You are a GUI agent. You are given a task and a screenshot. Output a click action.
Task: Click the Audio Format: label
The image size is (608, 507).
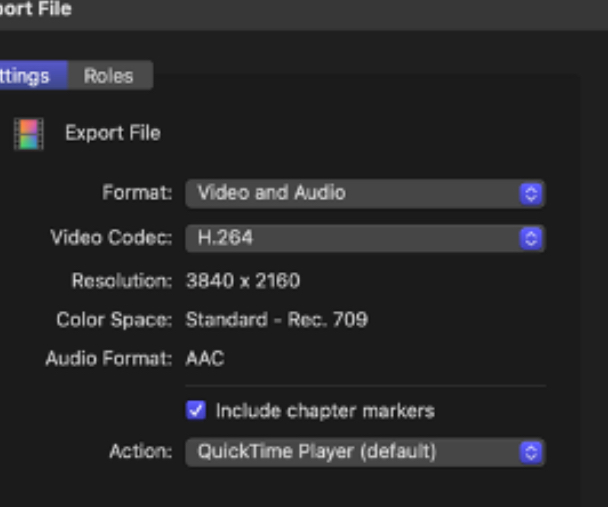(x=109, y=359)
